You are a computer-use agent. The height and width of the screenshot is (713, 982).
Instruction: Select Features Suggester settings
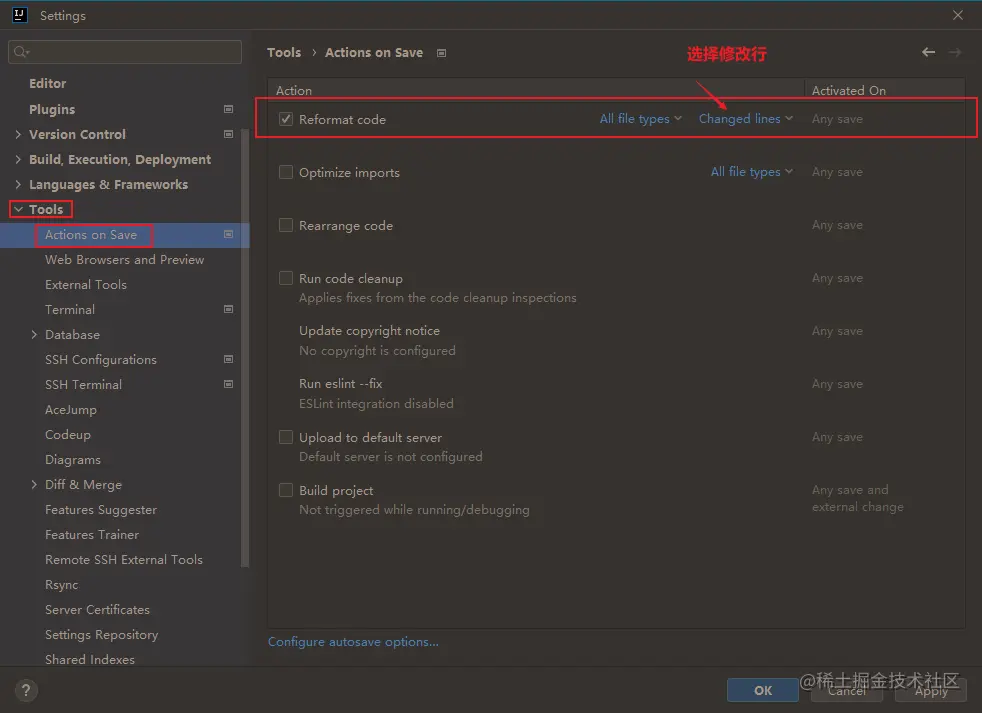[x=101, y=510]
